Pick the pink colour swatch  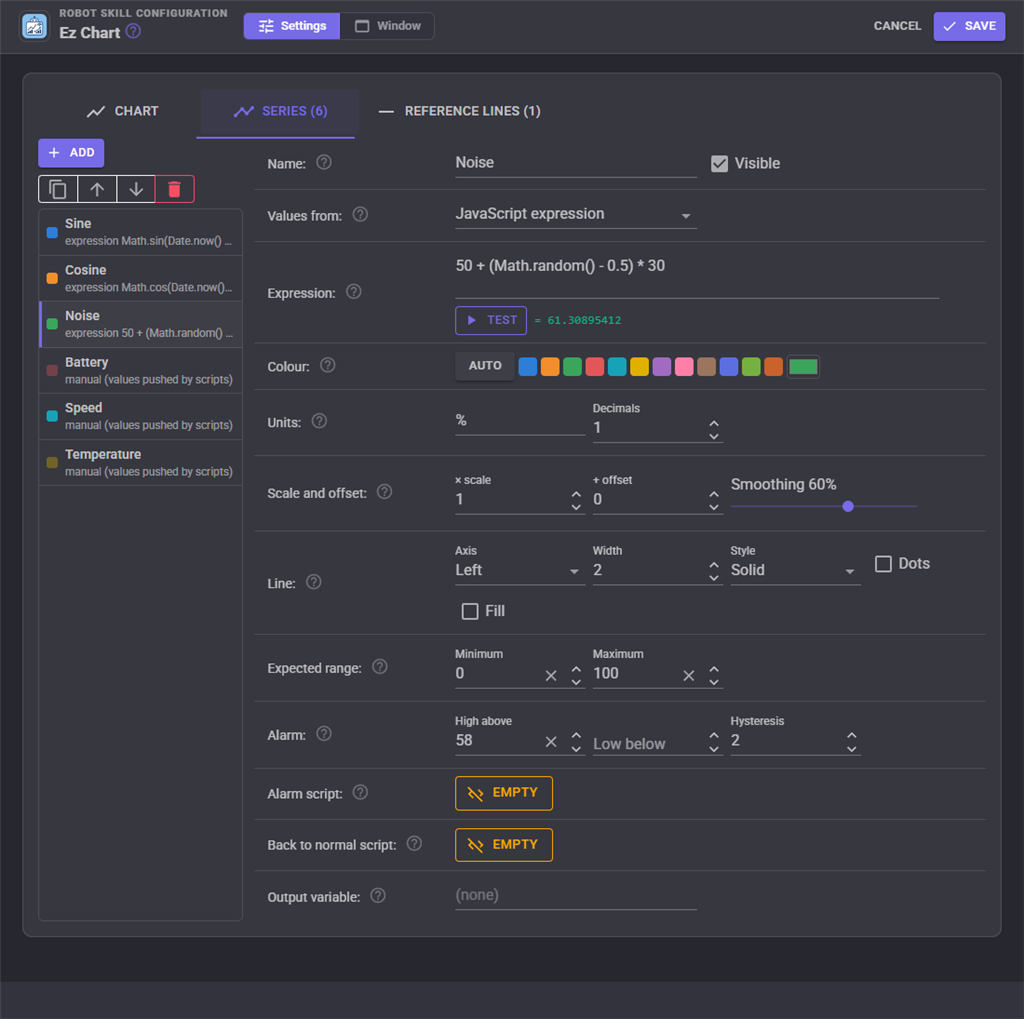tap(684, 366)
